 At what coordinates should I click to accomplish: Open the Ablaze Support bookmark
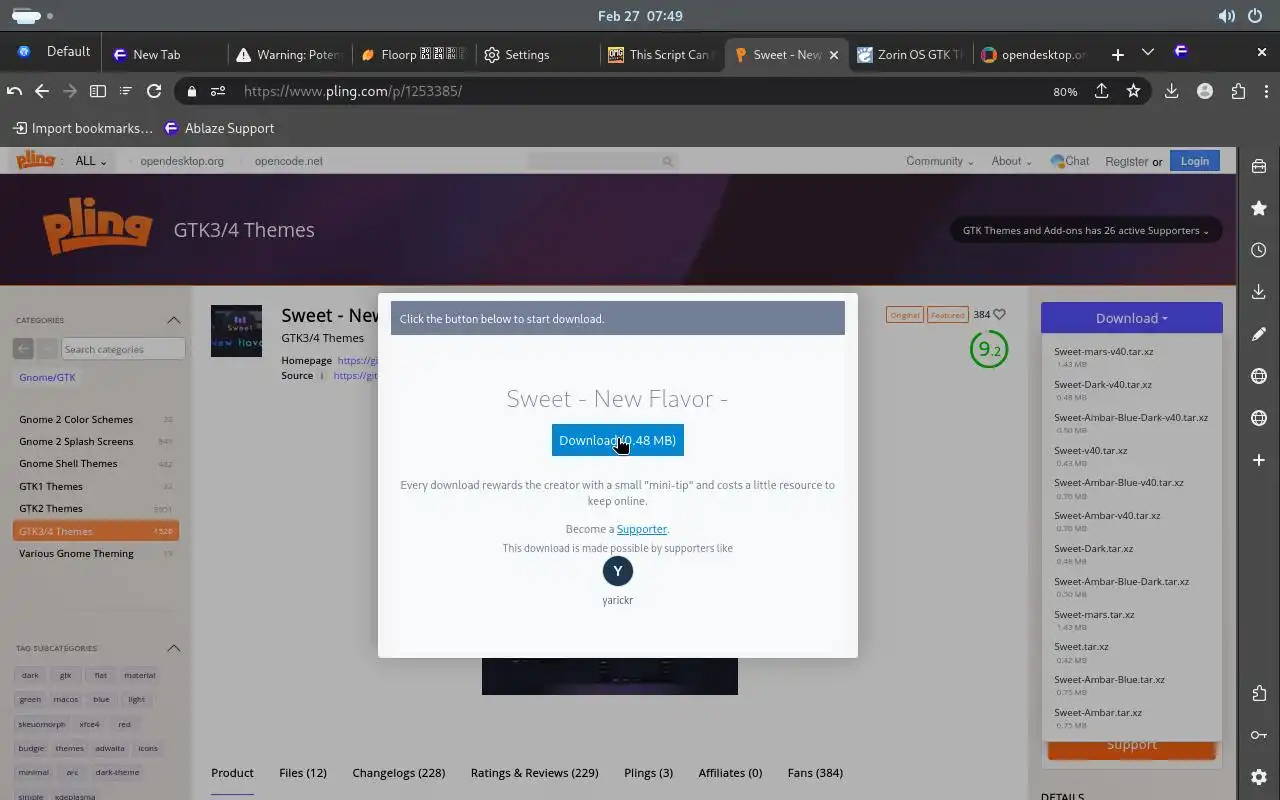tap(219, 128)
